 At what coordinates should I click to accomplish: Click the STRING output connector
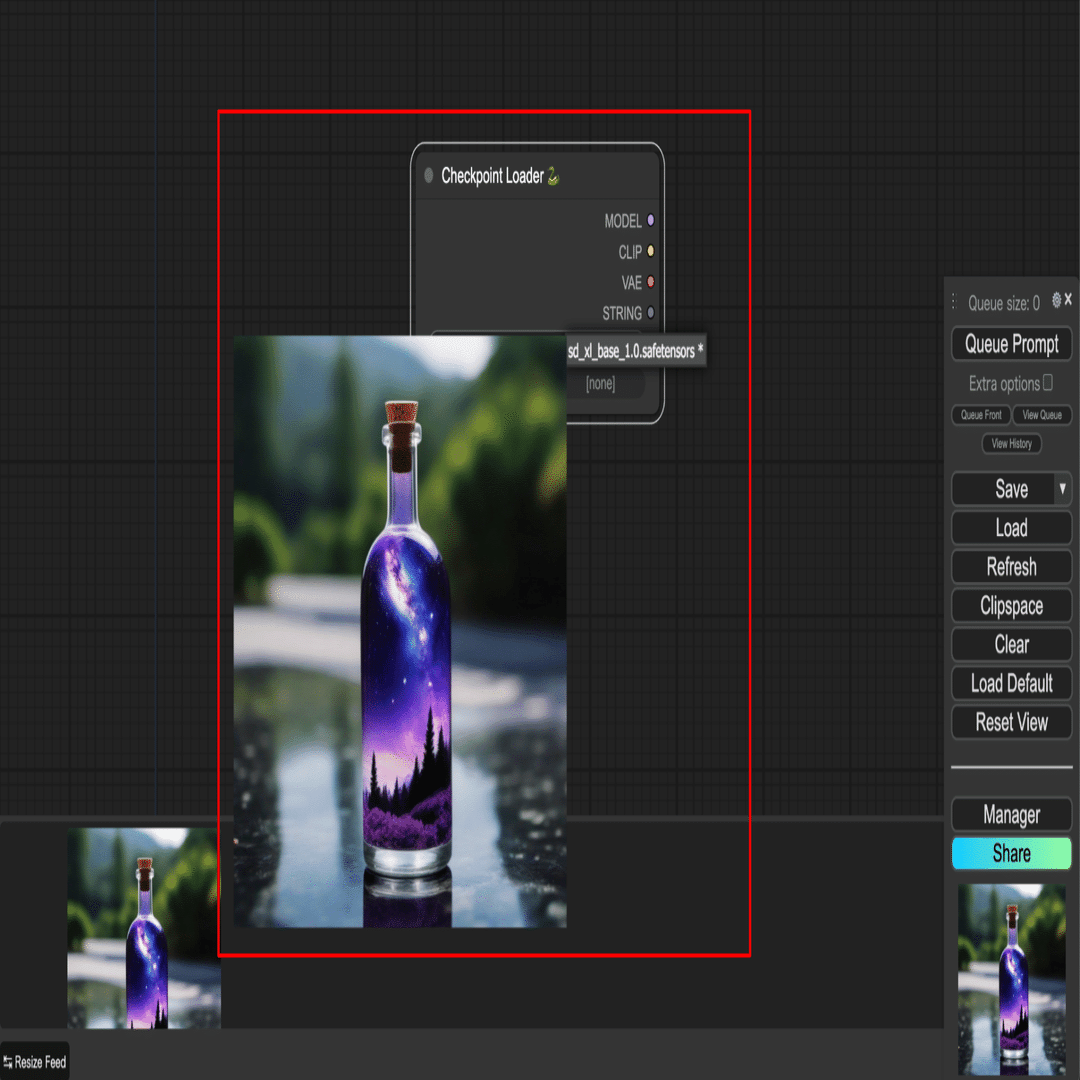[x=650, y=313]
